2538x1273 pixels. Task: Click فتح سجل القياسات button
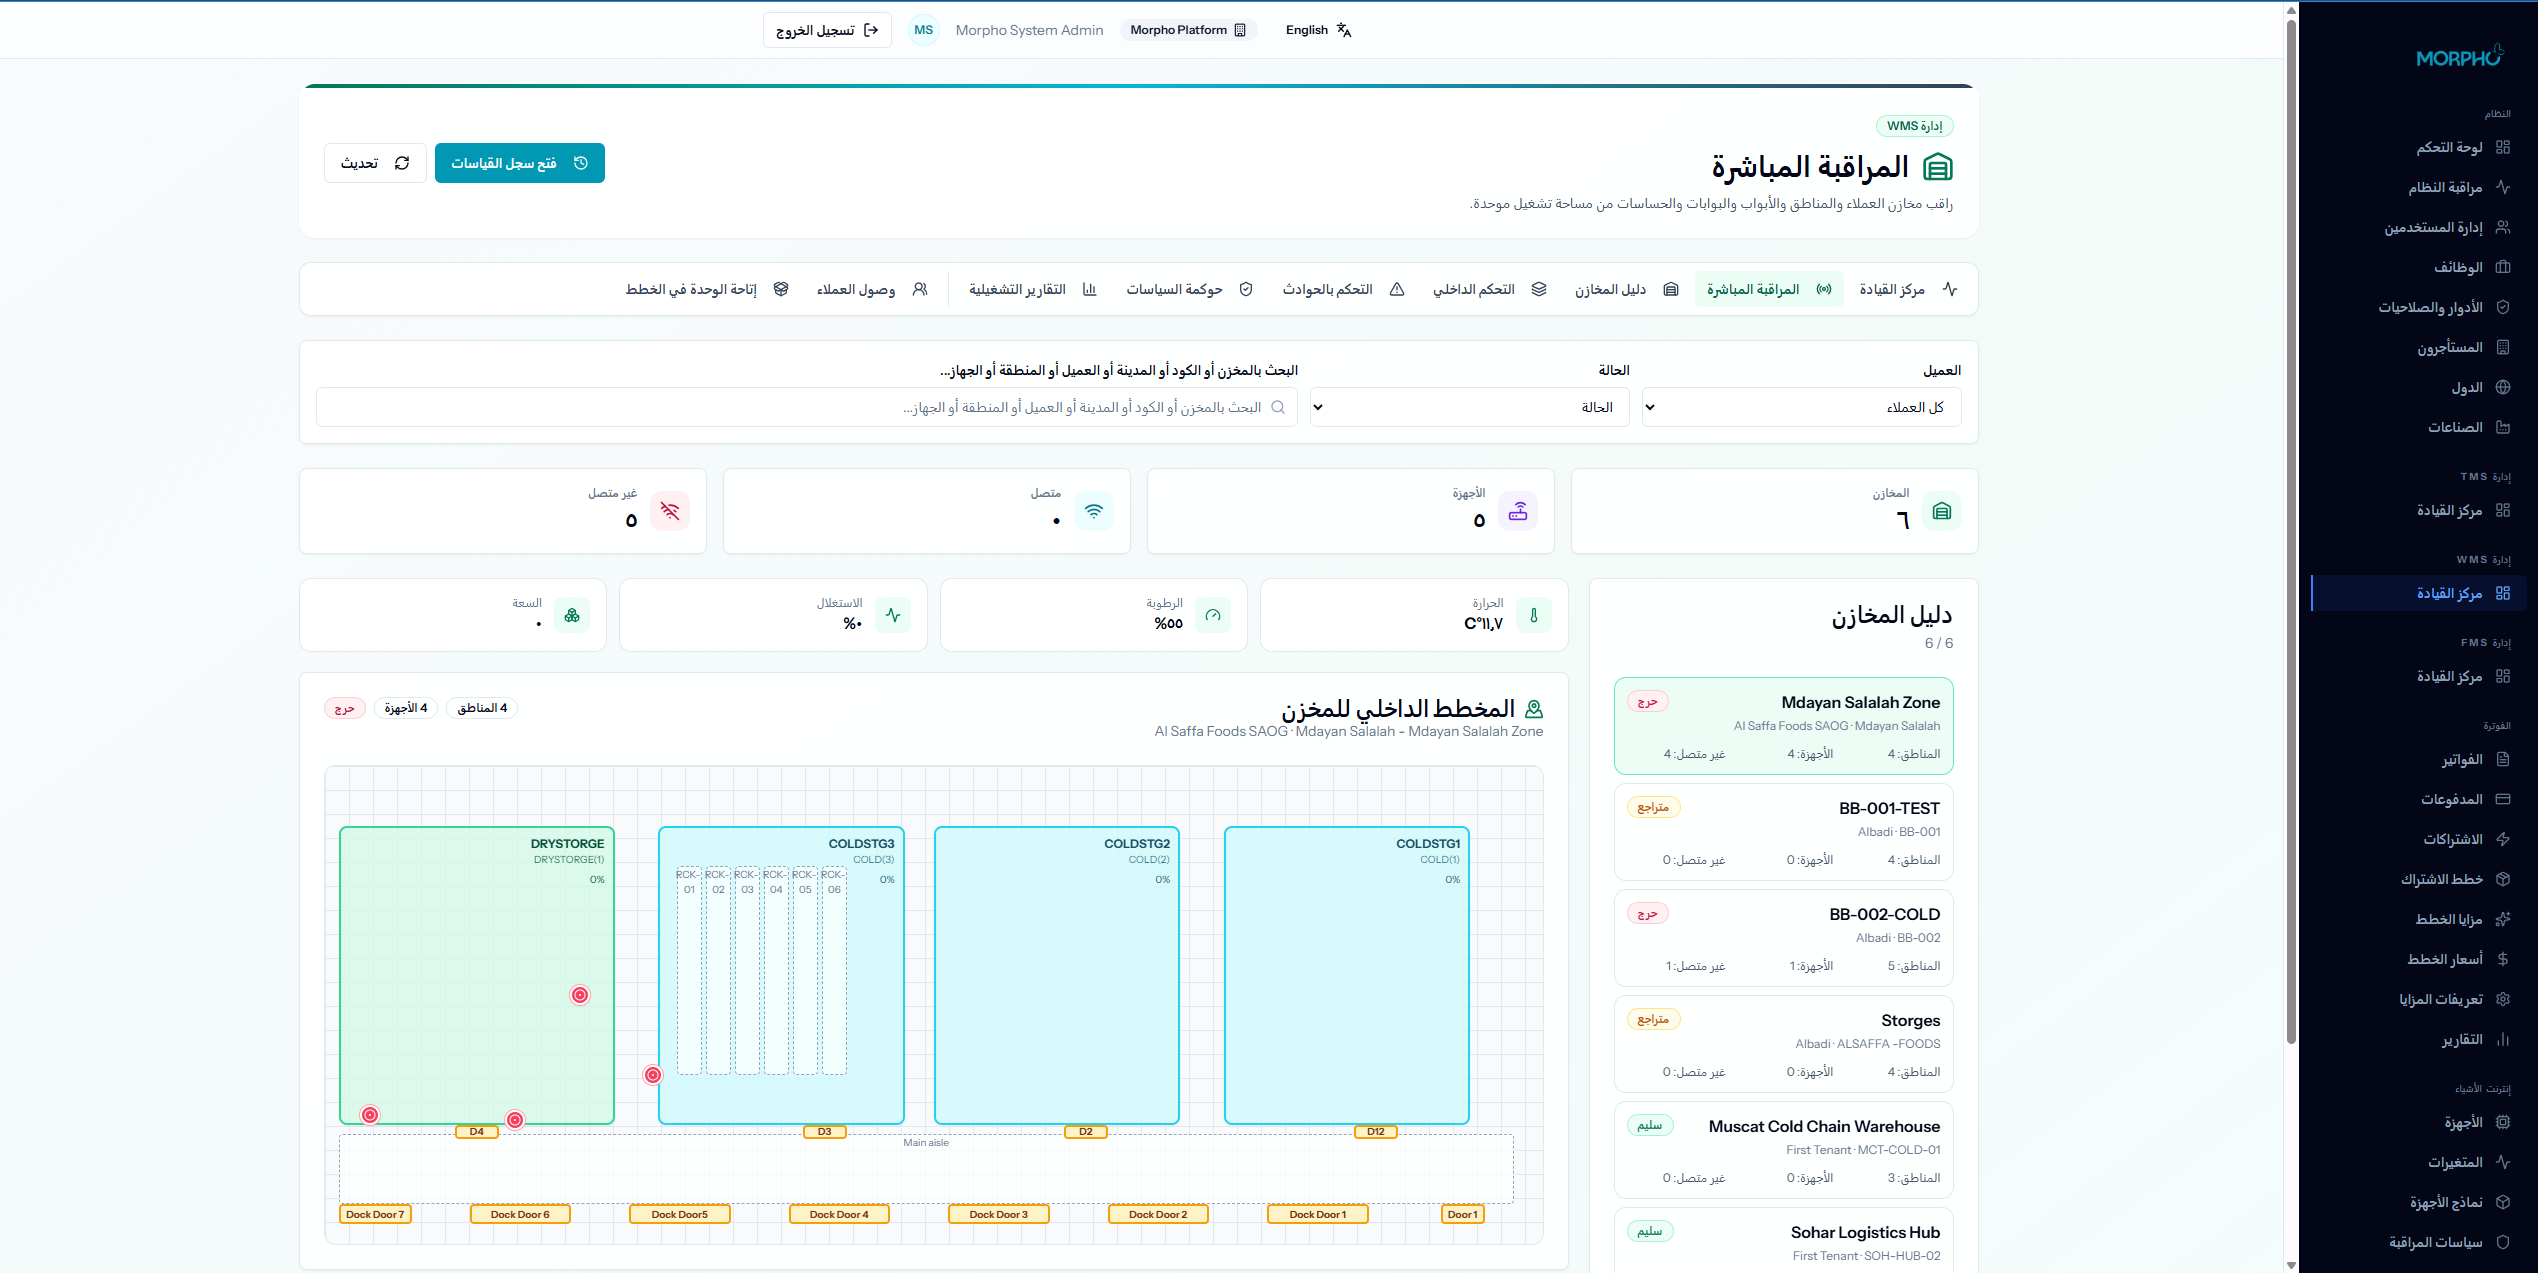[x=519, y=163]
